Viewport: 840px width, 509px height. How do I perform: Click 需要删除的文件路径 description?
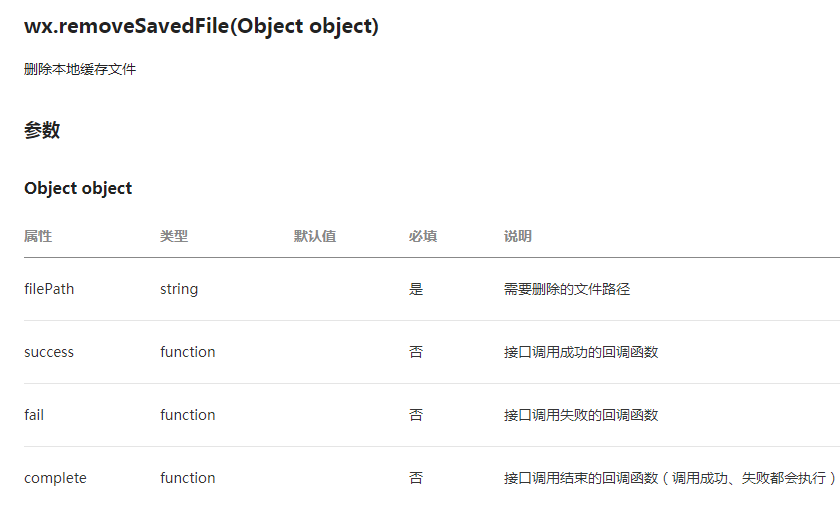(x=567, y=289)
